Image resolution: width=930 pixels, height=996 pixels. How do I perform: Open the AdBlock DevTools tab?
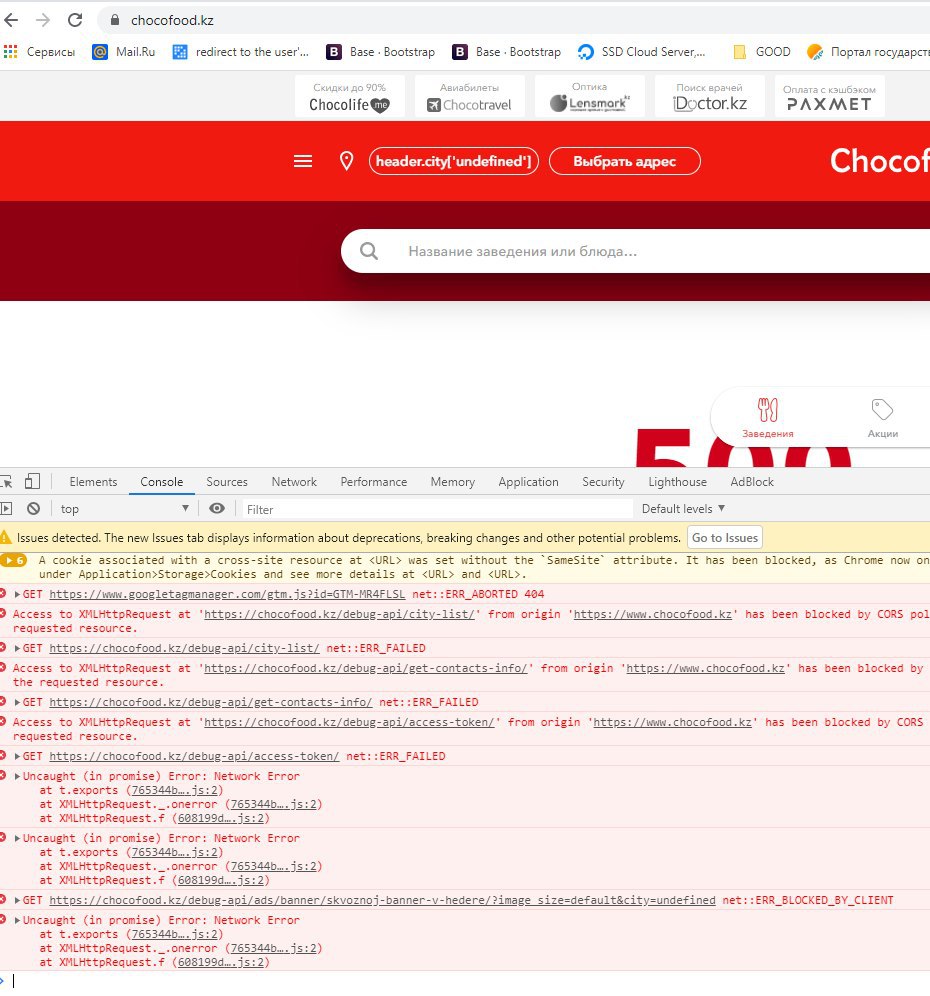click(x=752, y=482)
